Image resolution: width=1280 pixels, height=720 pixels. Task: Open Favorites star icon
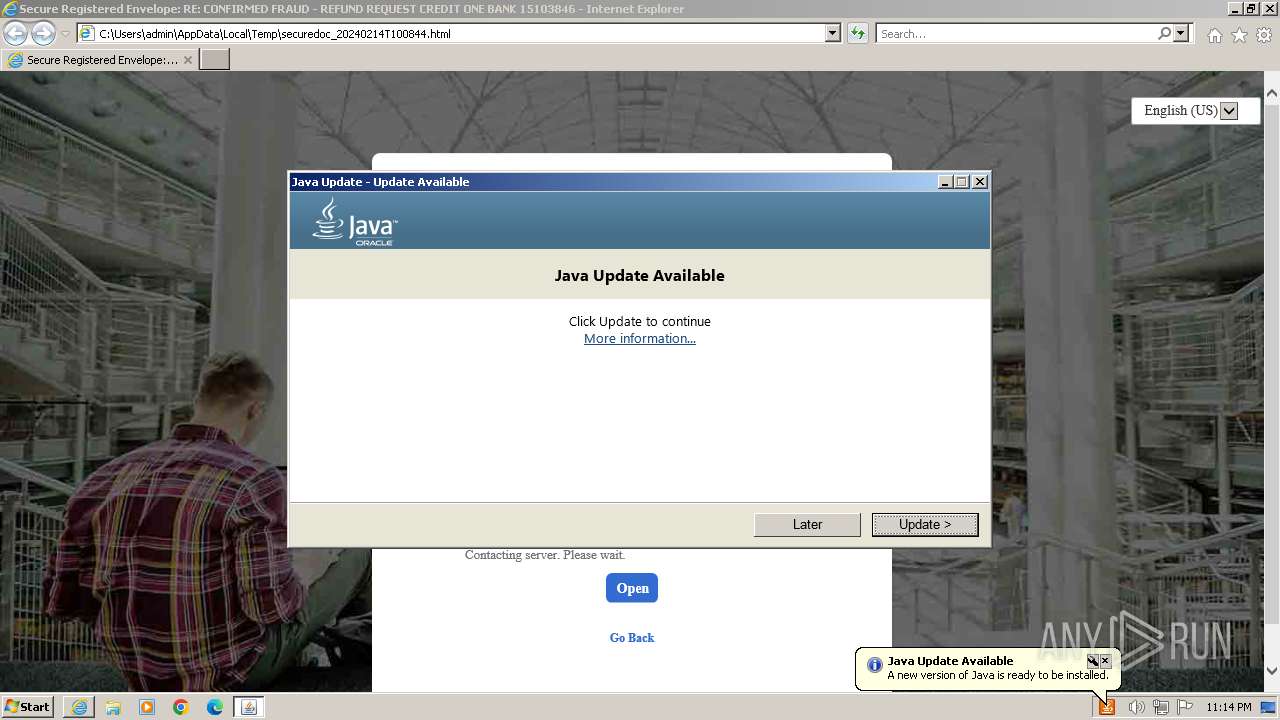pyautogui.click(x=1239, y=35)
